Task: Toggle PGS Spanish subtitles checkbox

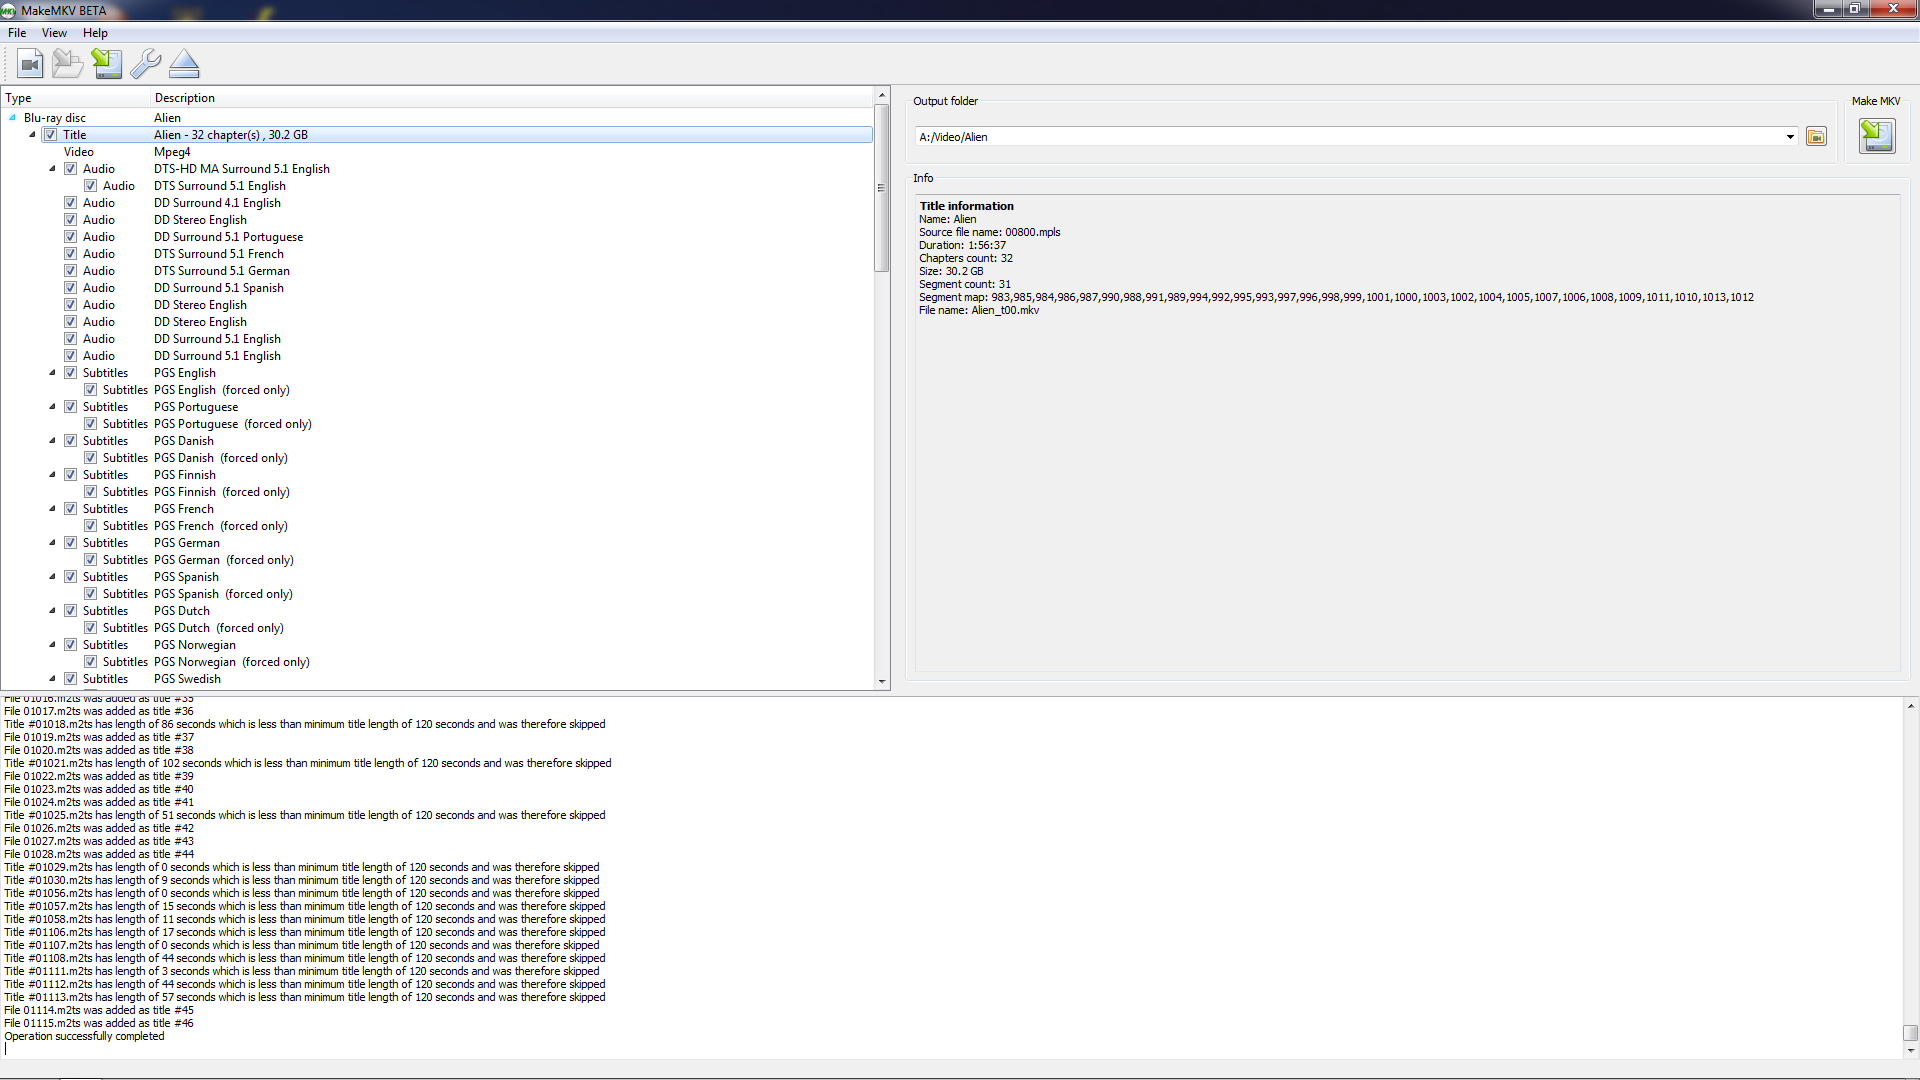Action: coord(71,577)
